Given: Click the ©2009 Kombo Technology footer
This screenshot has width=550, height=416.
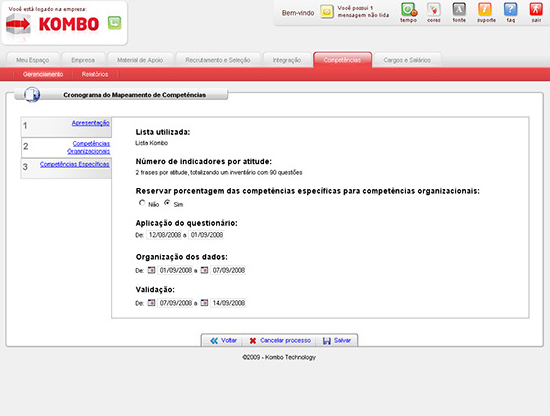Looking at the screenshot, I should pyautogui.click(x=279, y=357).
